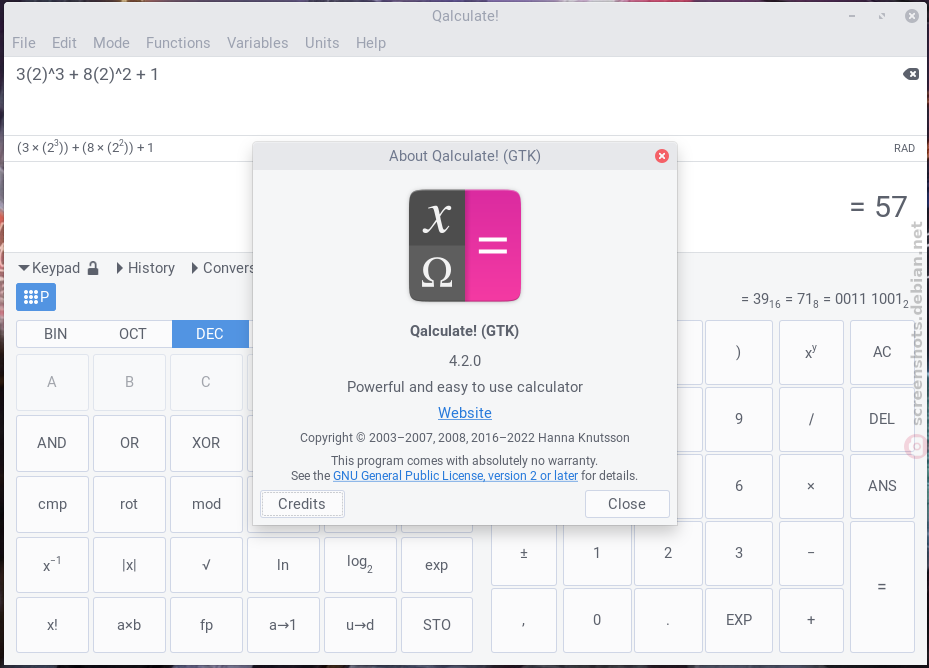This screenshot has width=929, height=668.
Task: Click the Close button in the About dialog
Action: pos(627,504)
